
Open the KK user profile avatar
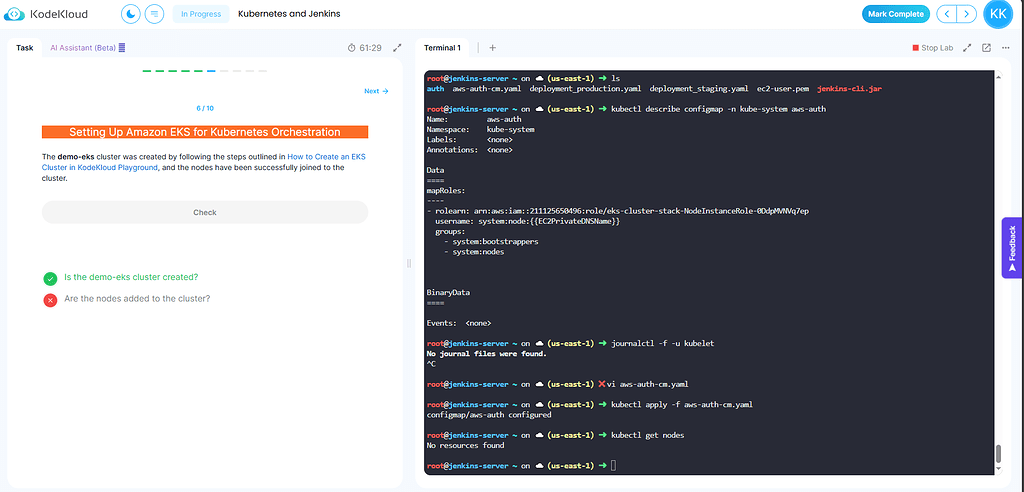[998, 14]
